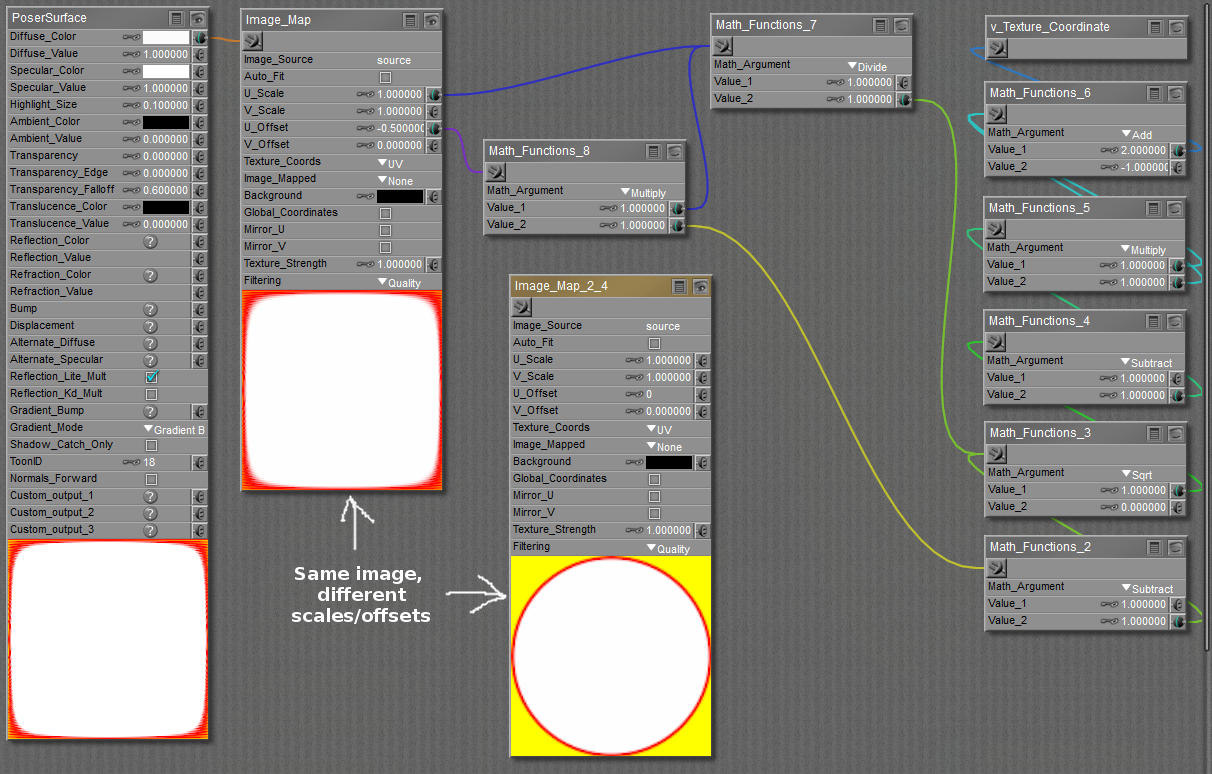Open the Background color swatch on Image_Map
This screenshot has width=1212, height=774.
coord(400,196)
